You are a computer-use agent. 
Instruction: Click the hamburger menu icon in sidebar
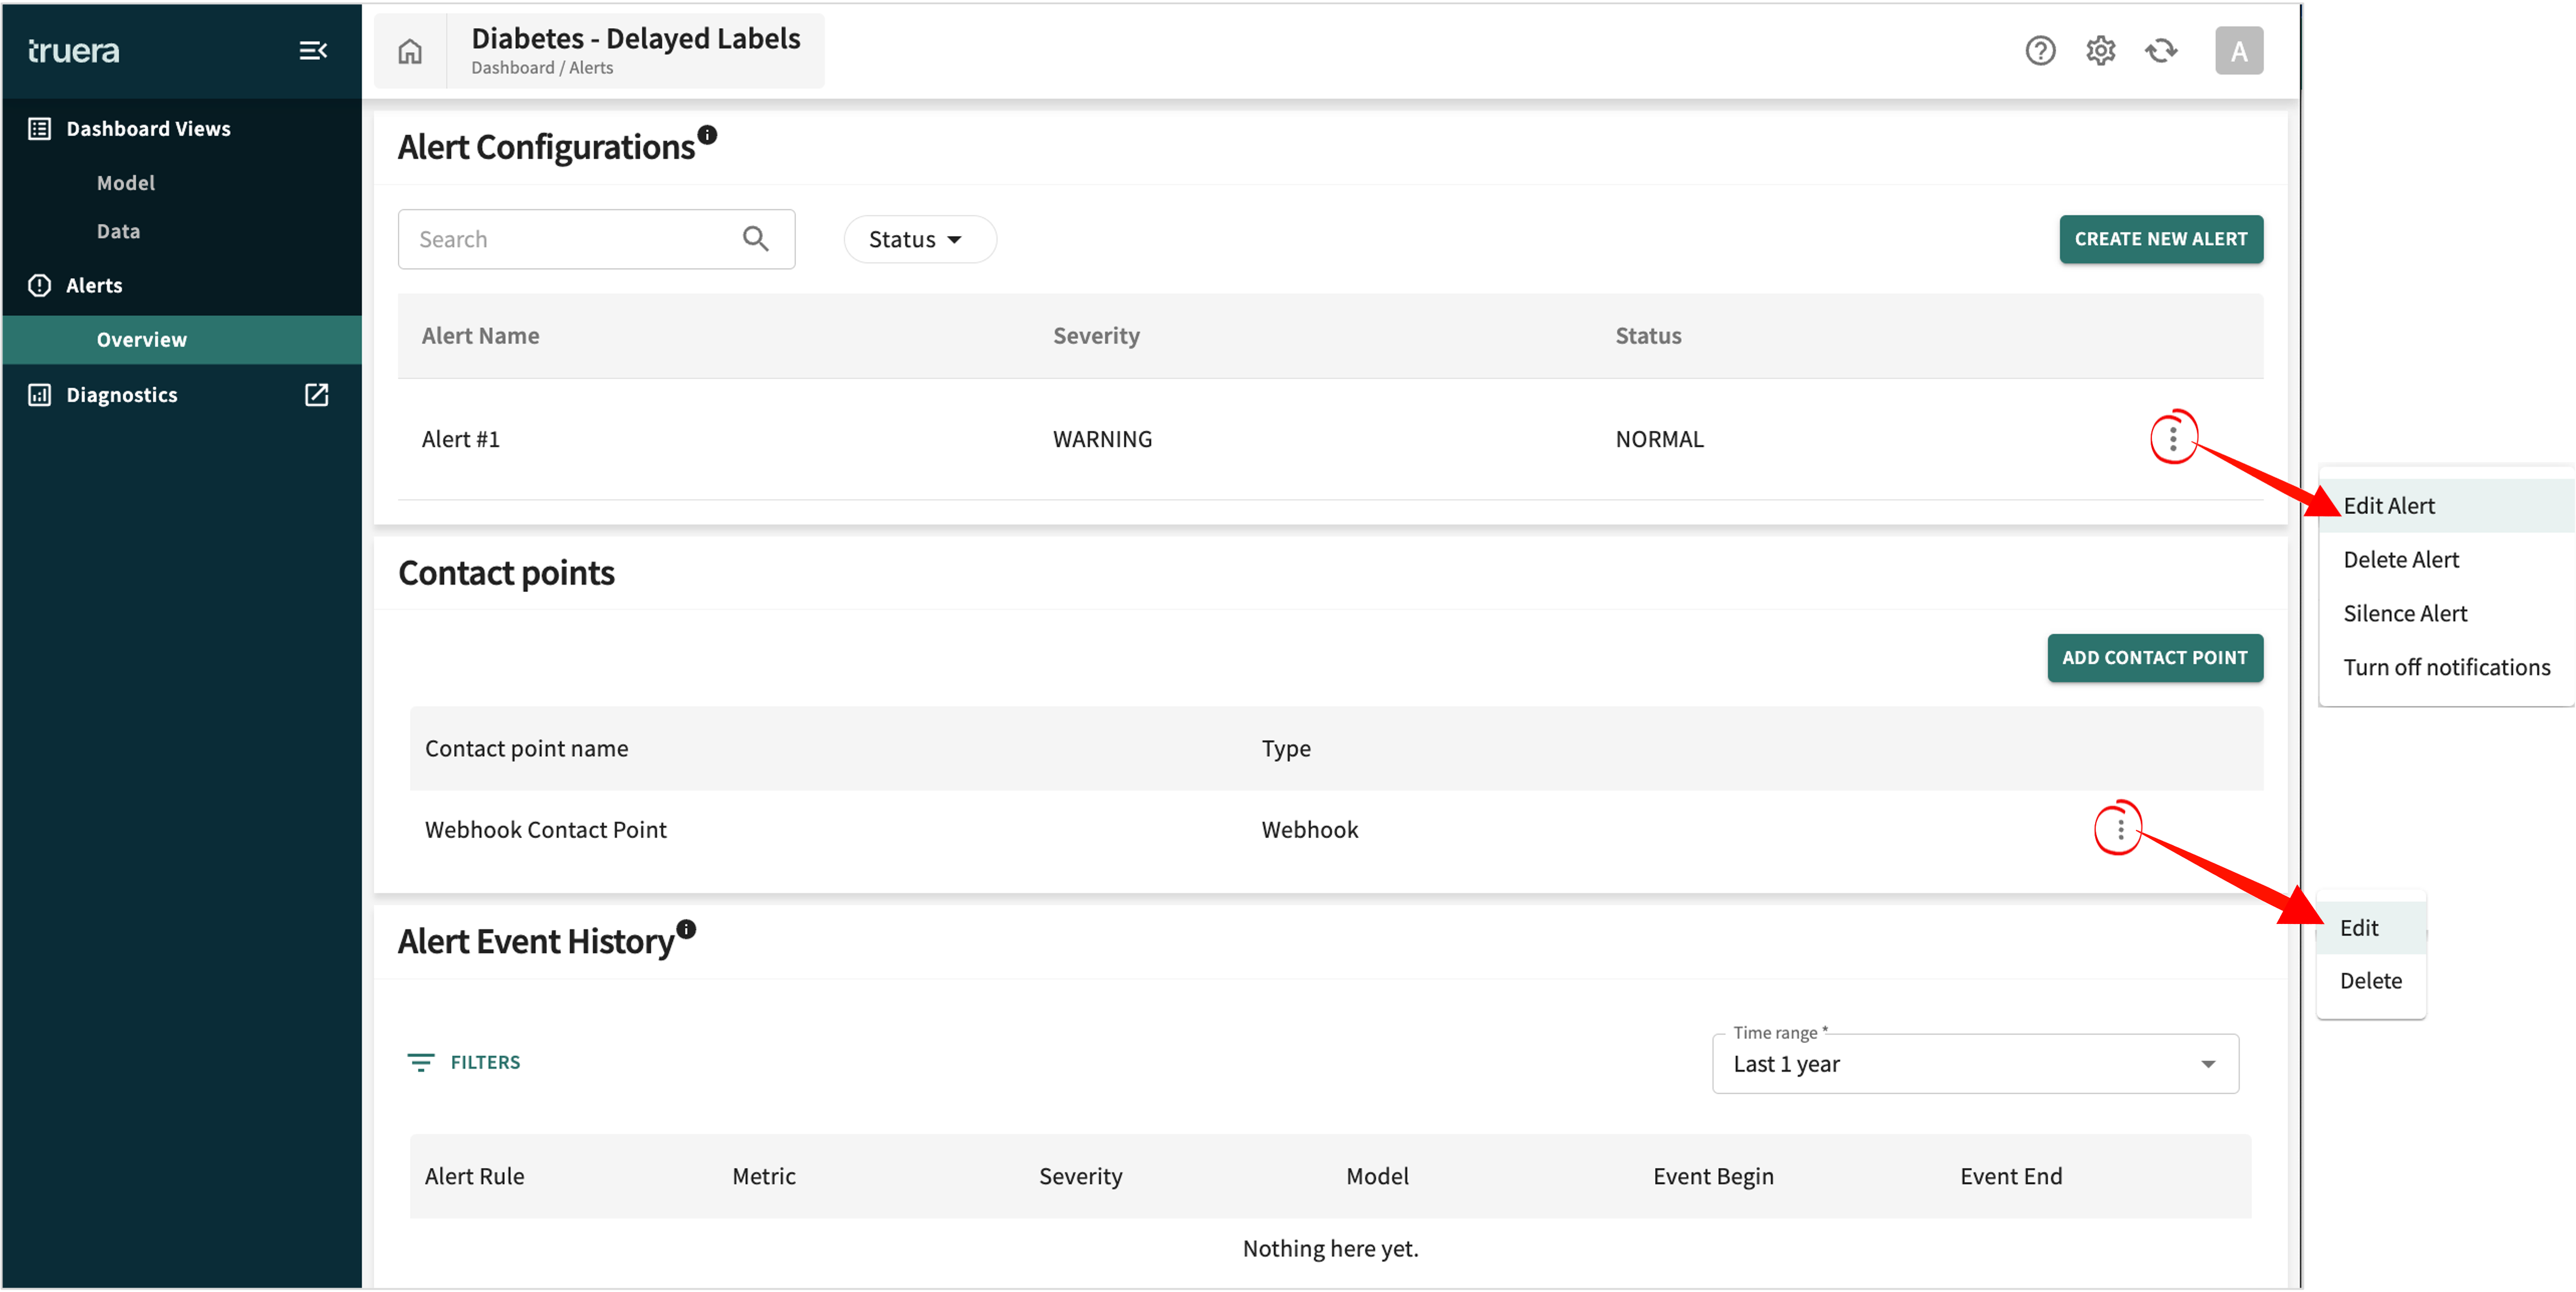[x=313, y=49]
